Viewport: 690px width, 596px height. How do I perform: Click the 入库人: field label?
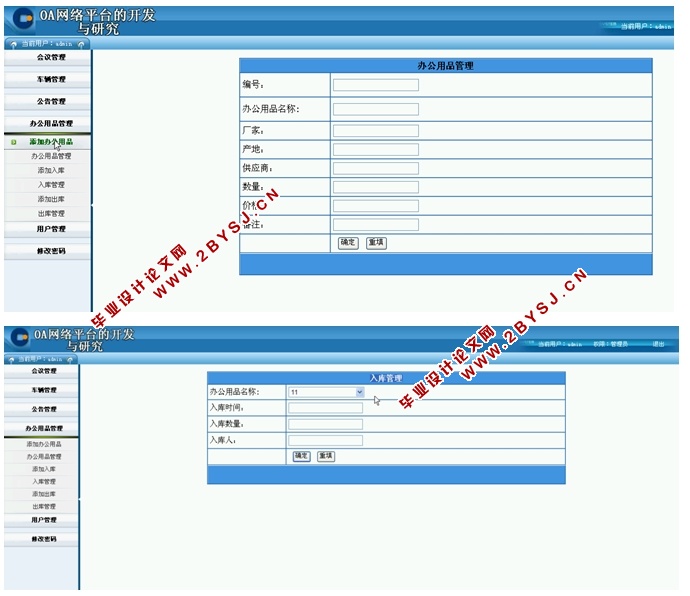[223, 440]
